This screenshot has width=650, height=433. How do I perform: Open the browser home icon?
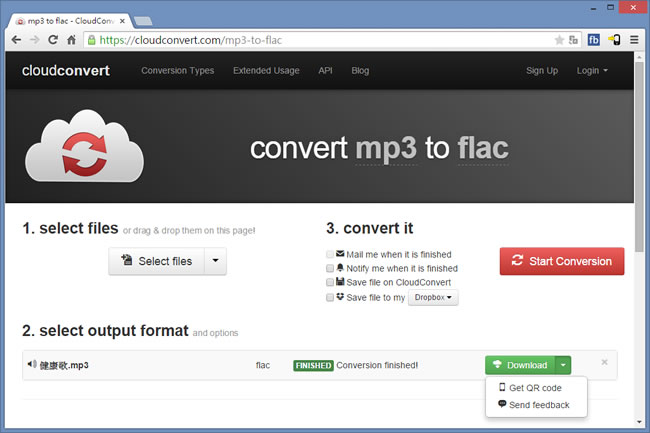coord(71,40)
